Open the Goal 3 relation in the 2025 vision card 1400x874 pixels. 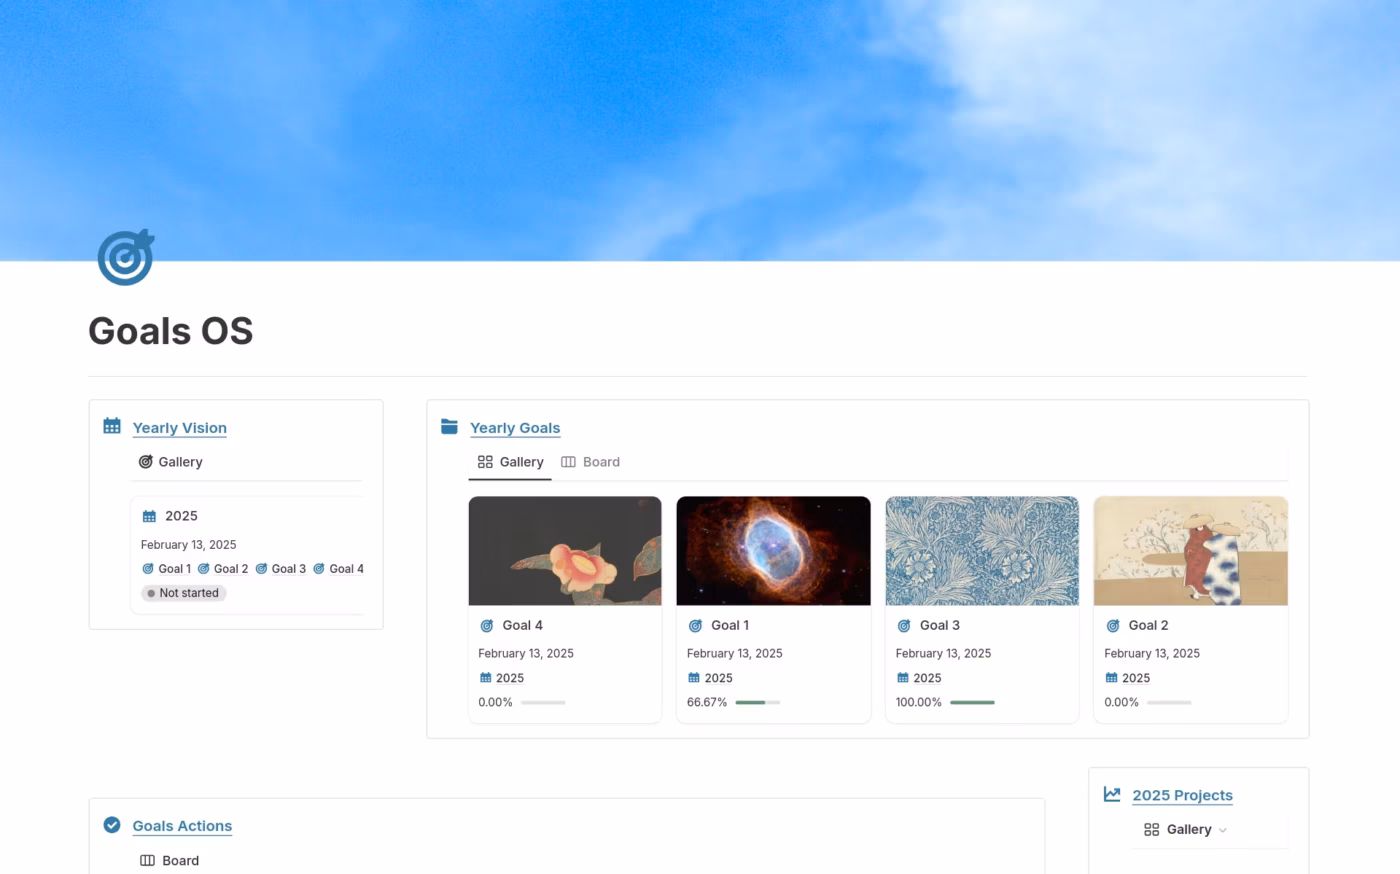click(281, 569)
